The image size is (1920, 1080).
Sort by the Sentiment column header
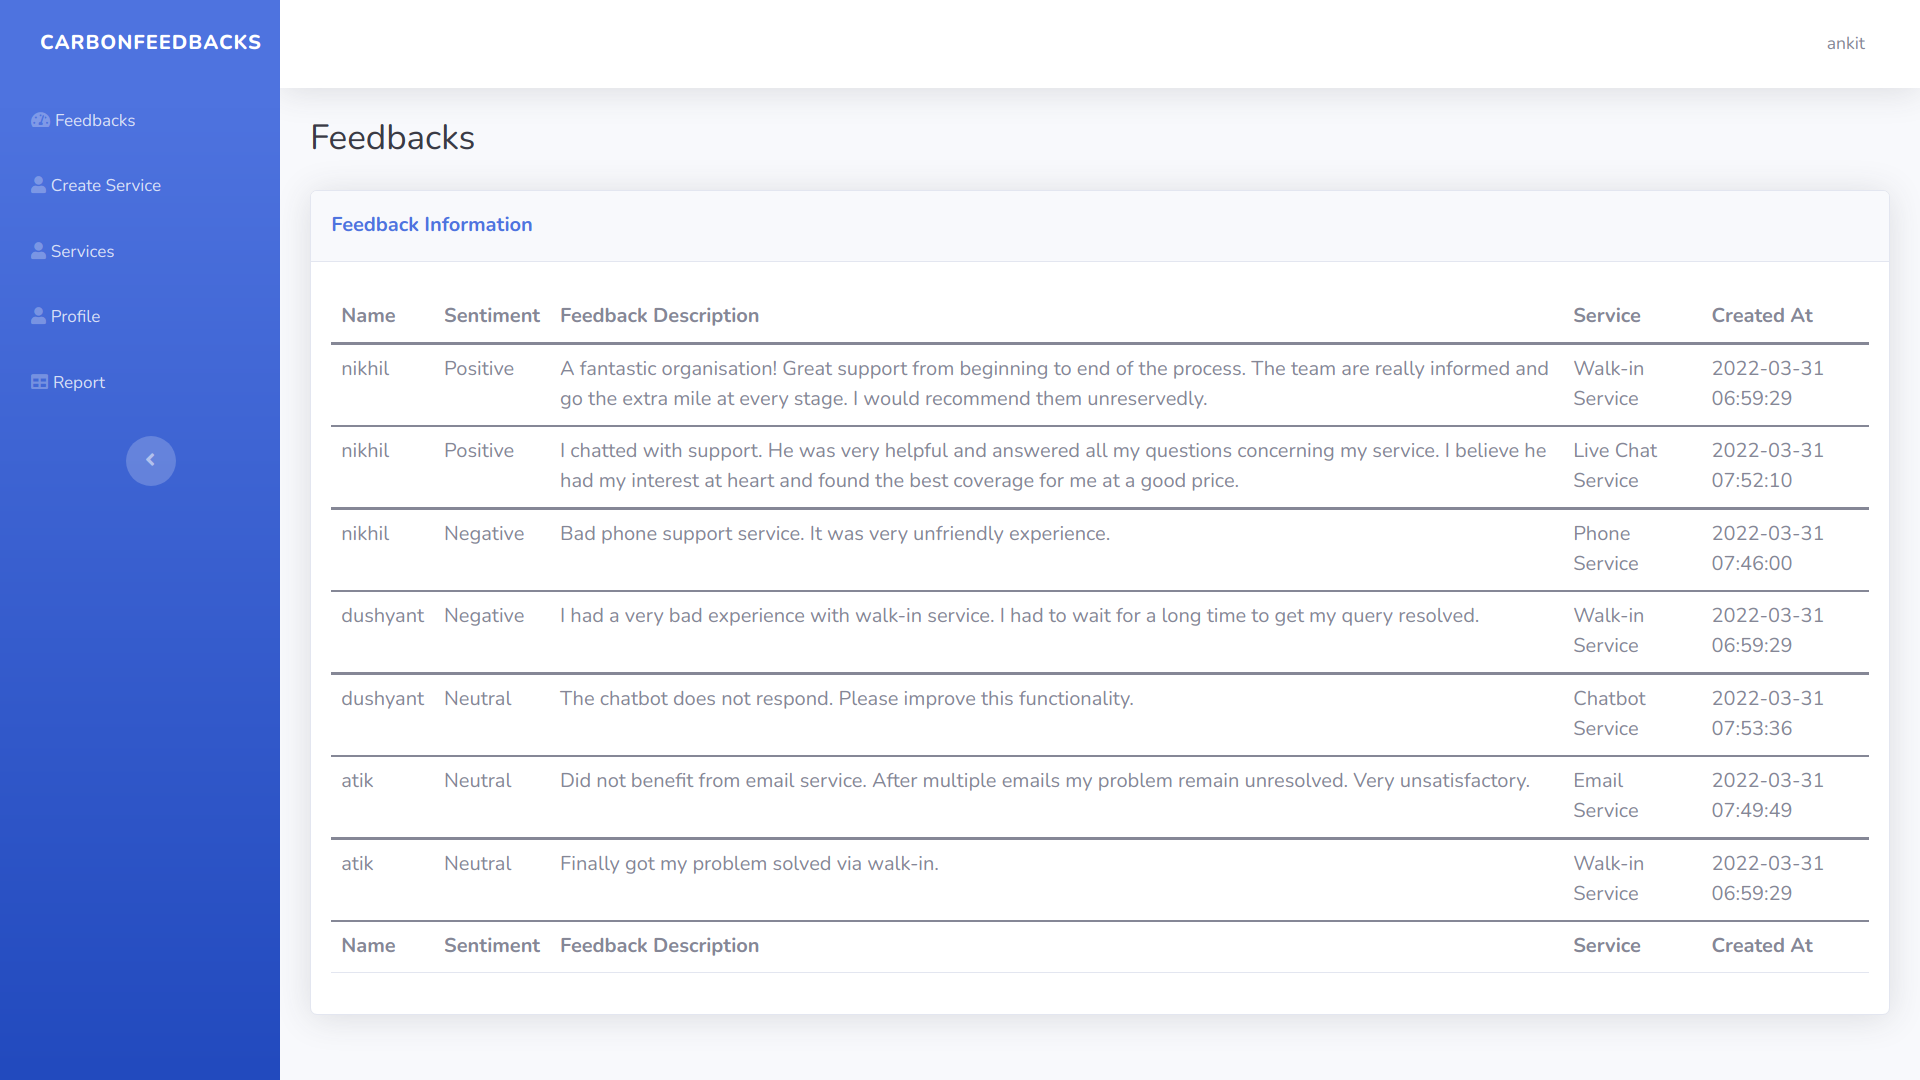click(x=491, y=315)
